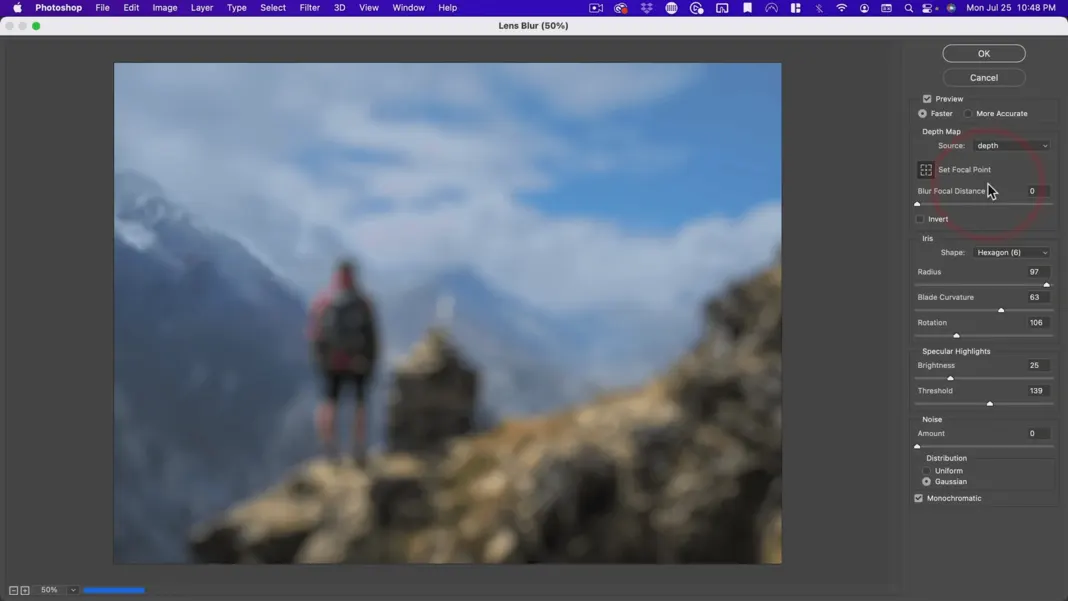1068x601 pixels.
Task: Click the circular G recorder menu bar icon
Action: click(696, 7)
